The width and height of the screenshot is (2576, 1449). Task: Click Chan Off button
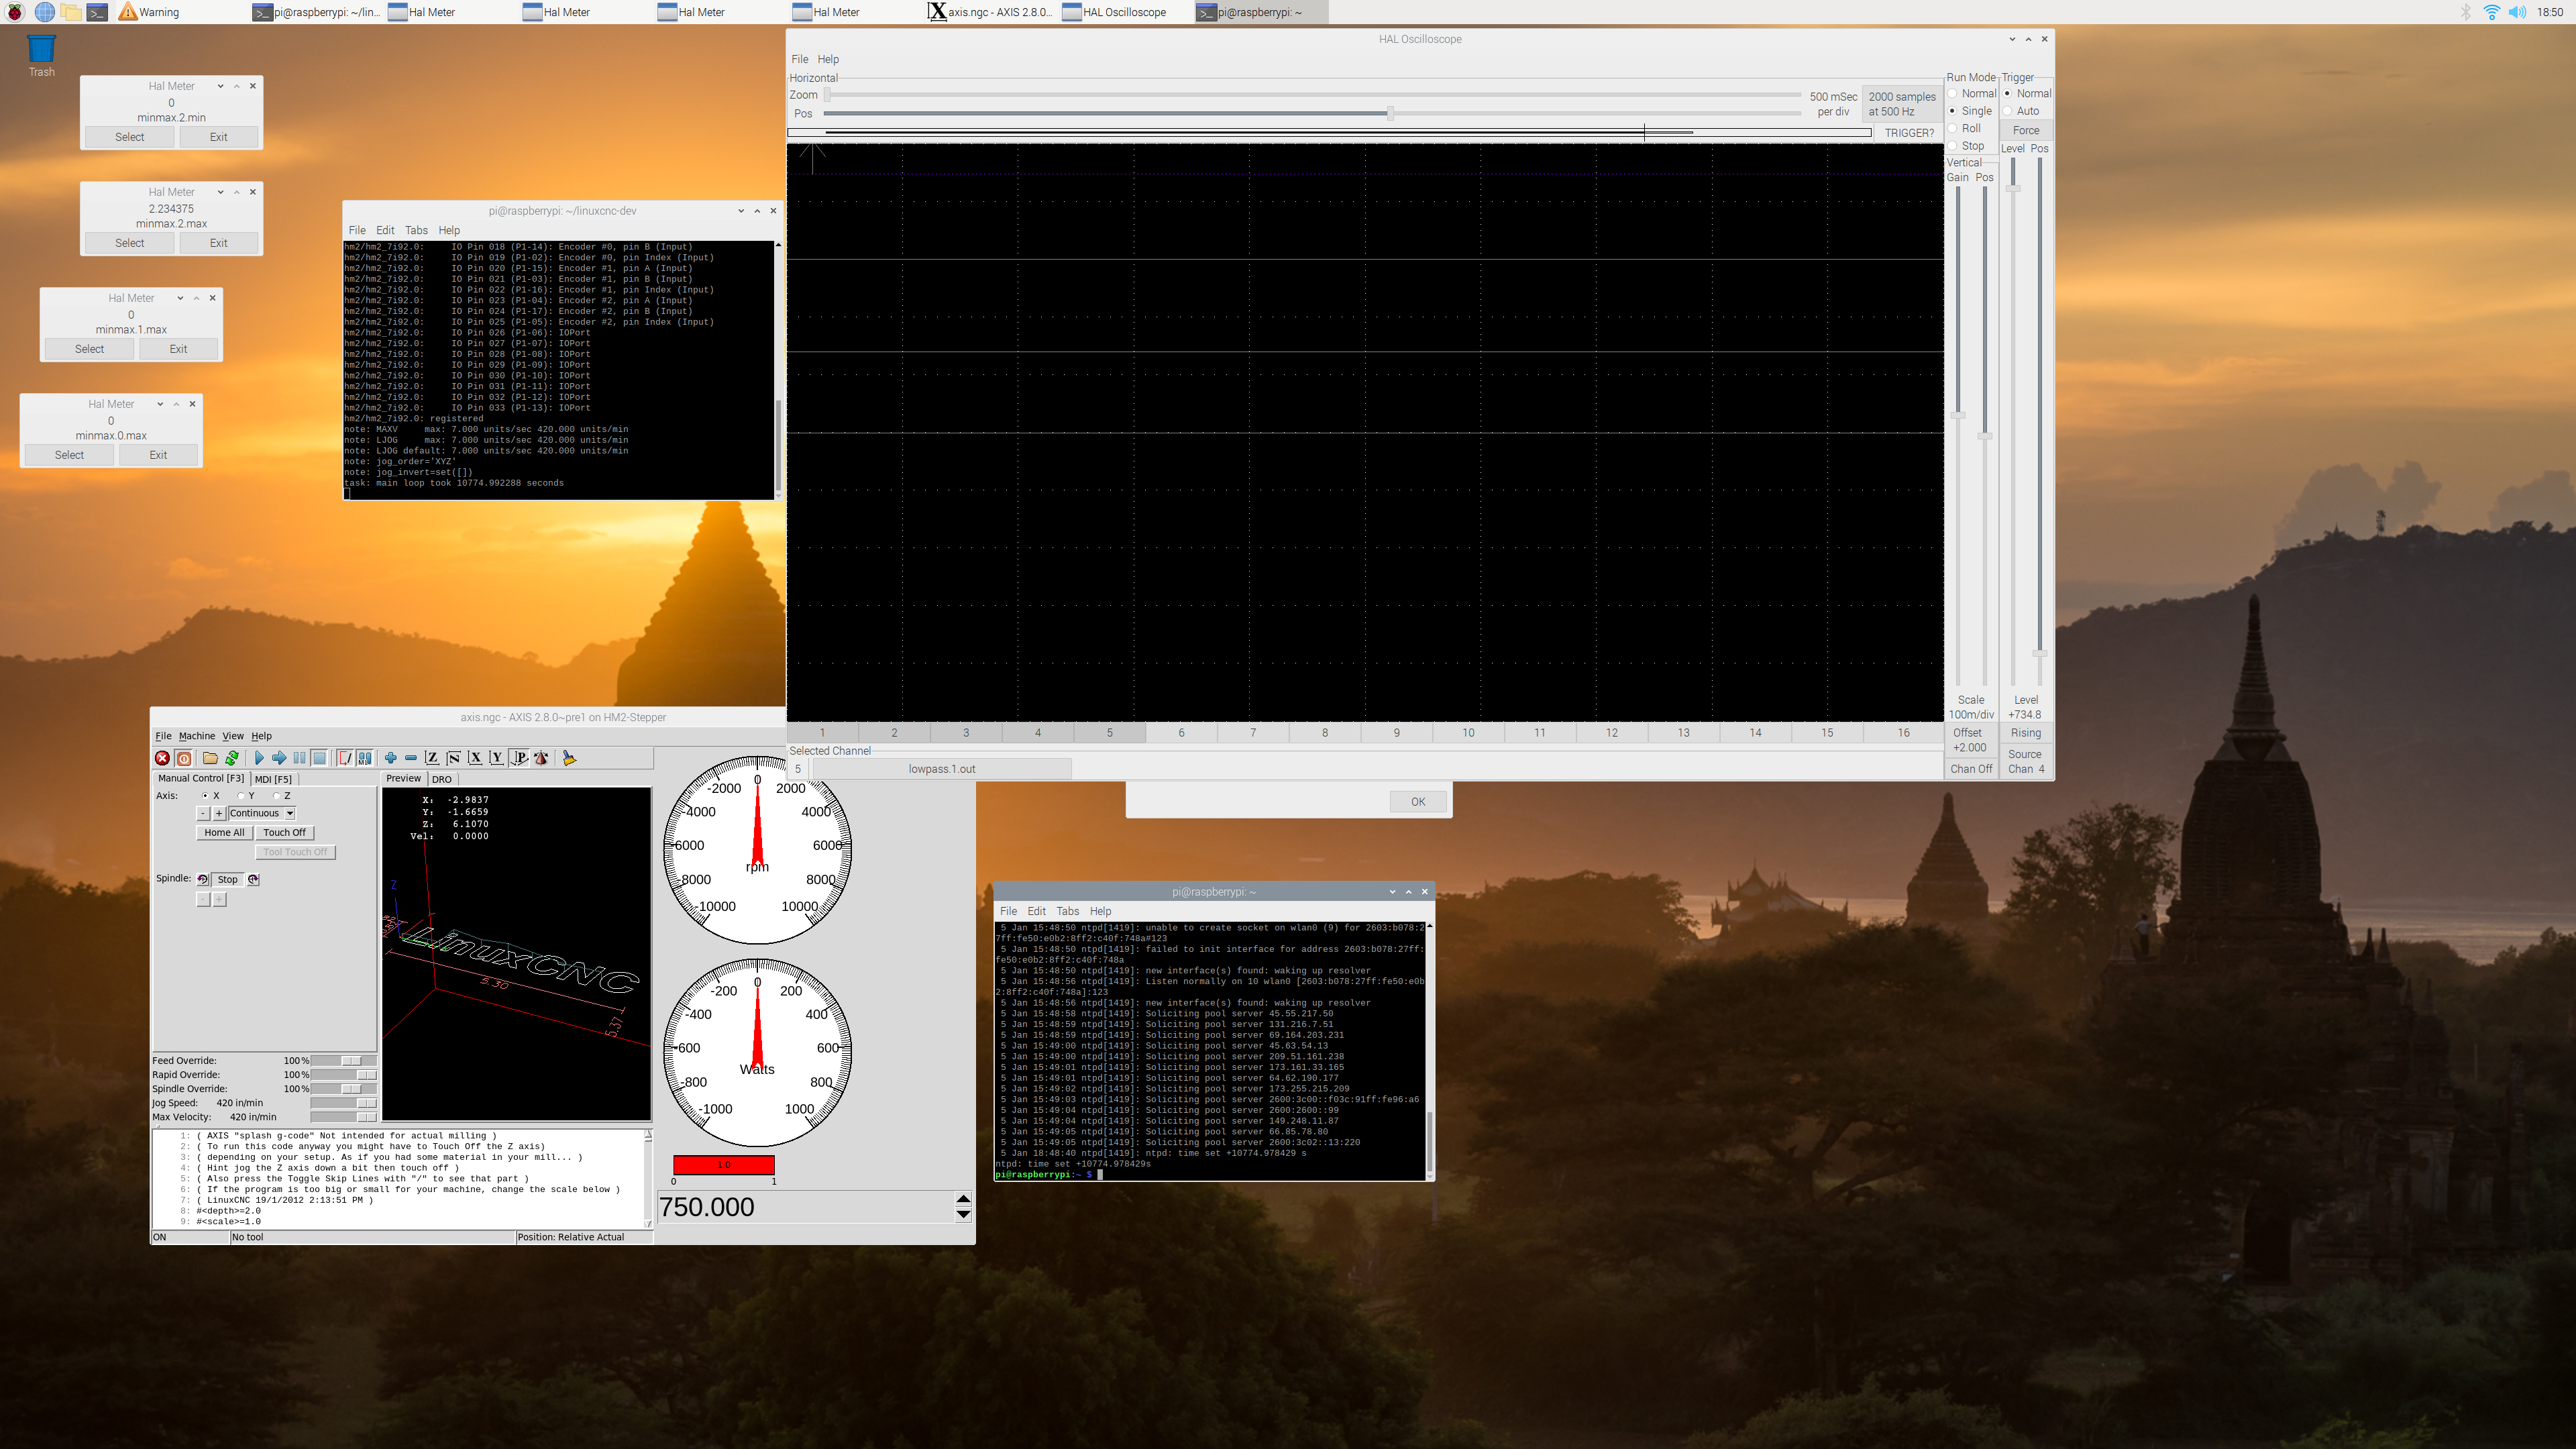(1971, 769)
